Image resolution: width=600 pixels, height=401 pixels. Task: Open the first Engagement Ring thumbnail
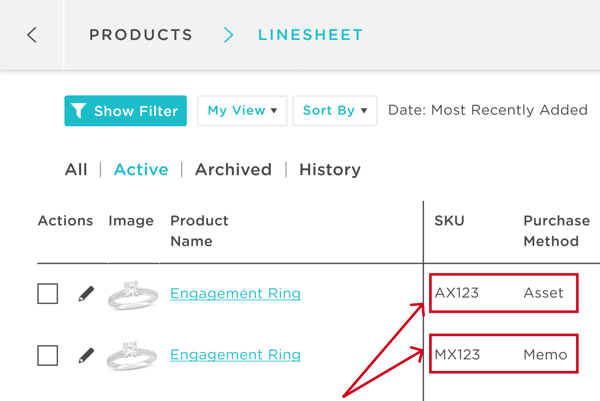click(132, 295)
